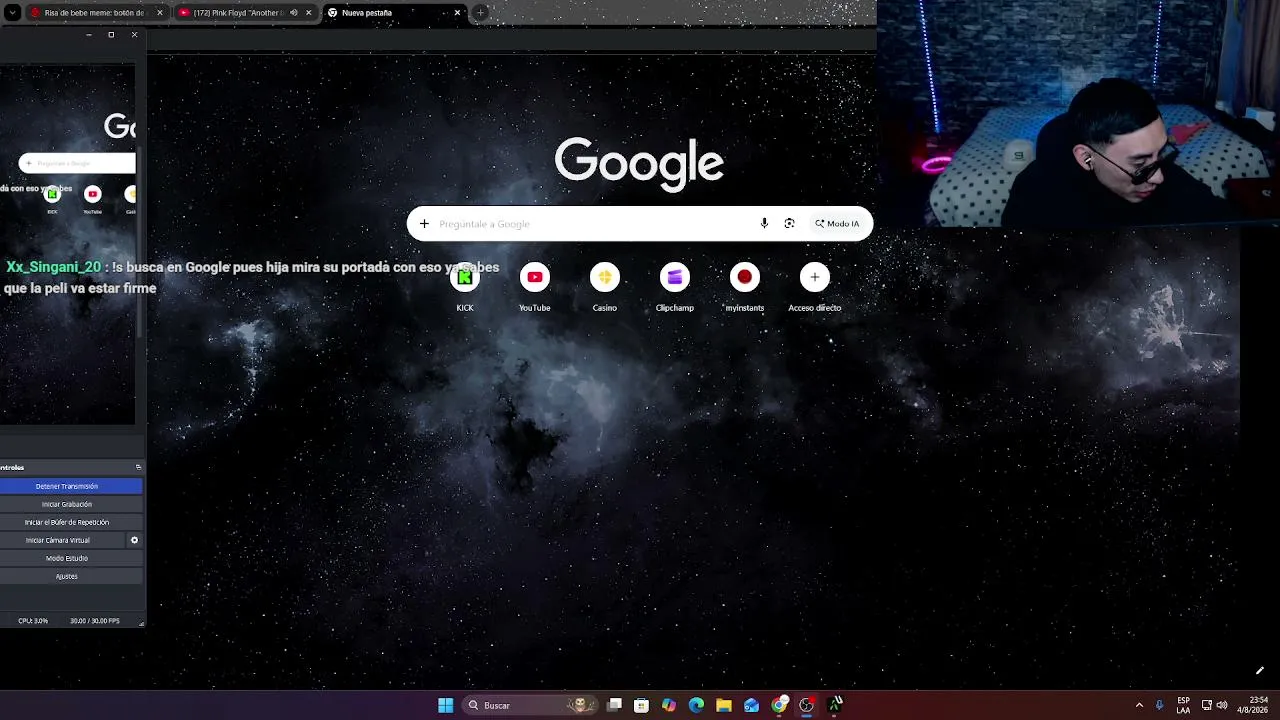Open volume control in the system tray
The height and width of the screenshot is (720, 1280).
tap(1222, 705)
